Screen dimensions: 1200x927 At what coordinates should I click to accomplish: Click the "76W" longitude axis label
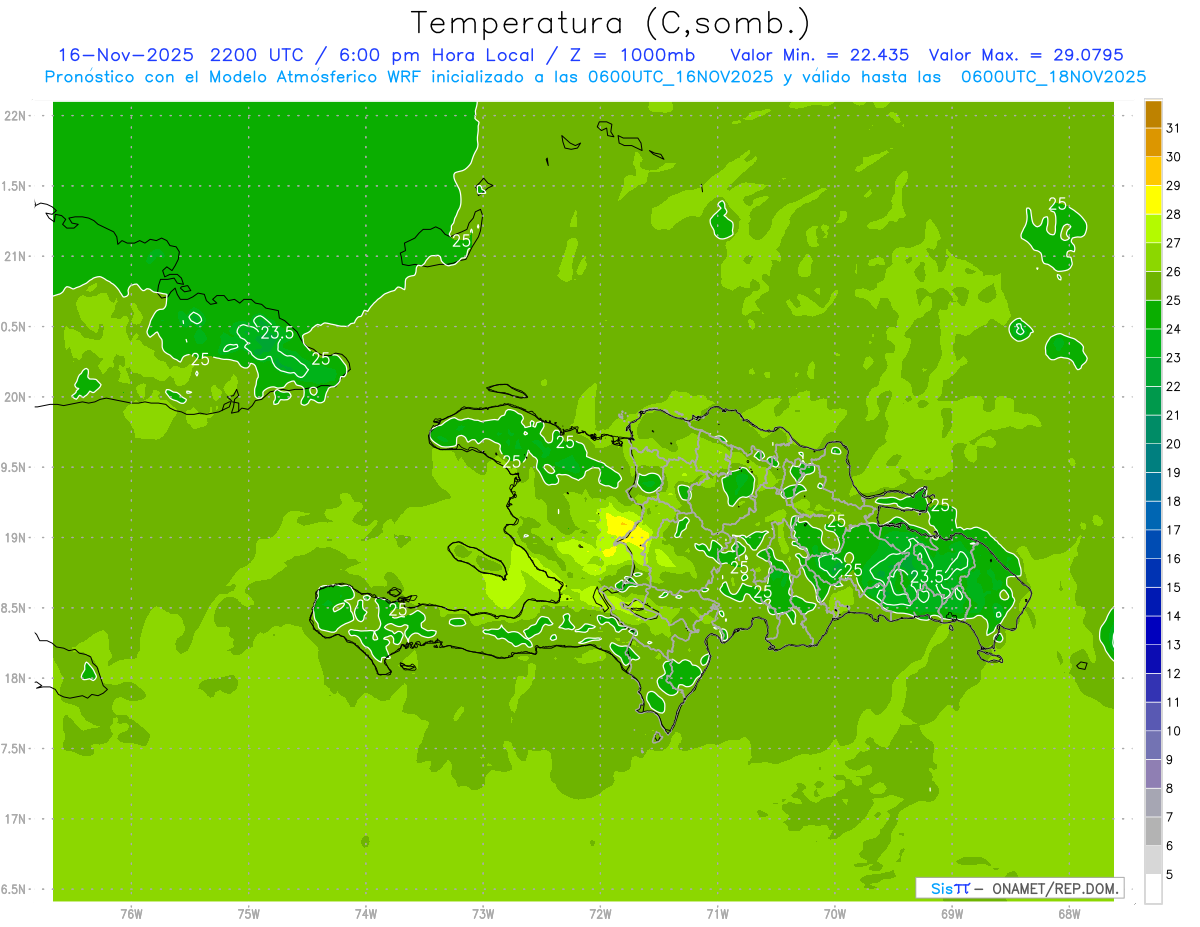pos(131,913)
